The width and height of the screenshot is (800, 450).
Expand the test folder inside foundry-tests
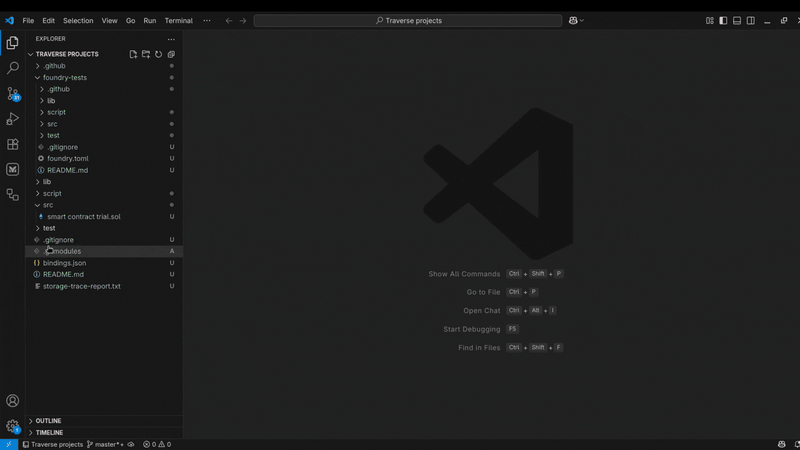pos(104,136)
